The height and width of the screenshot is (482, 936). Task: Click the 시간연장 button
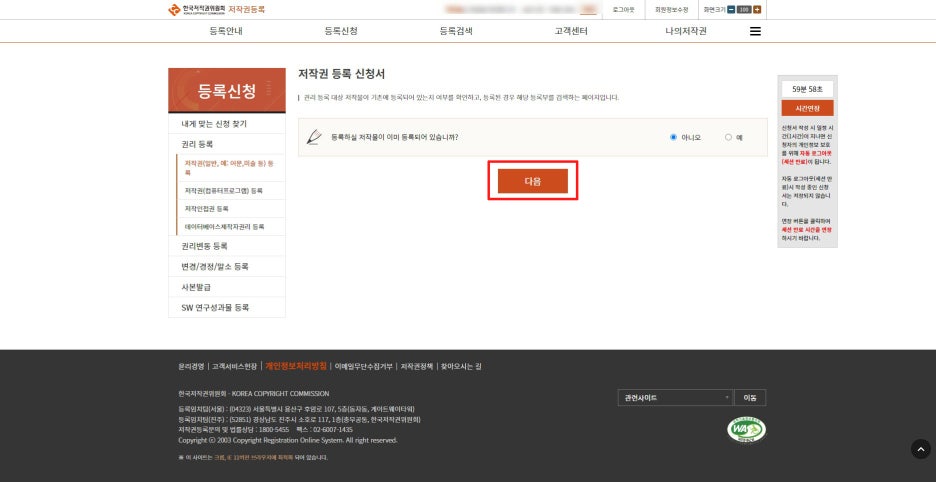tap(807, 108)
